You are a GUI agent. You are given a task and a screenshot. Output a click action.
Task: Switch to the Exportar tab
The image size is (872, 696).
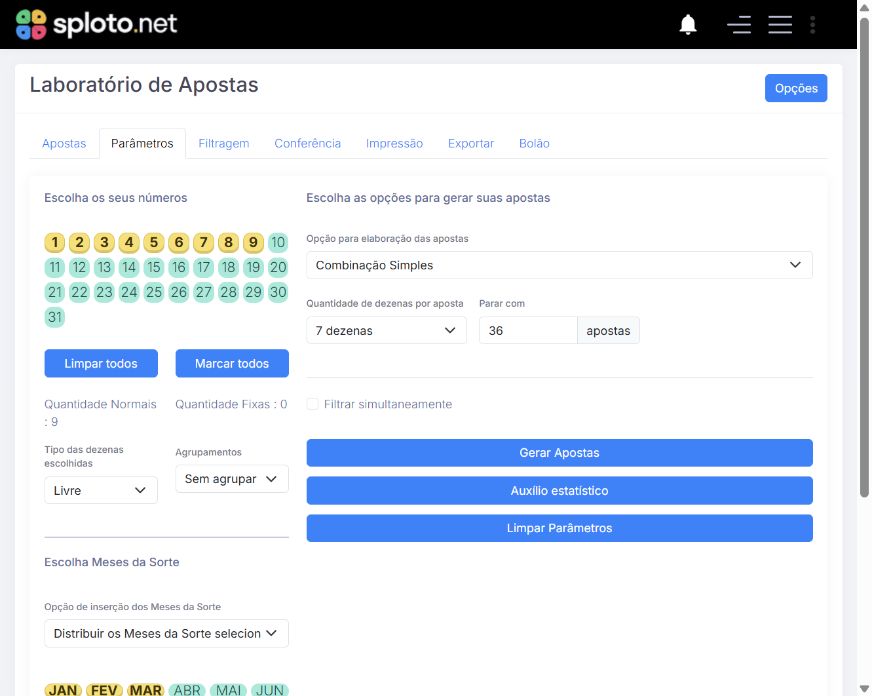coord(471,143)
